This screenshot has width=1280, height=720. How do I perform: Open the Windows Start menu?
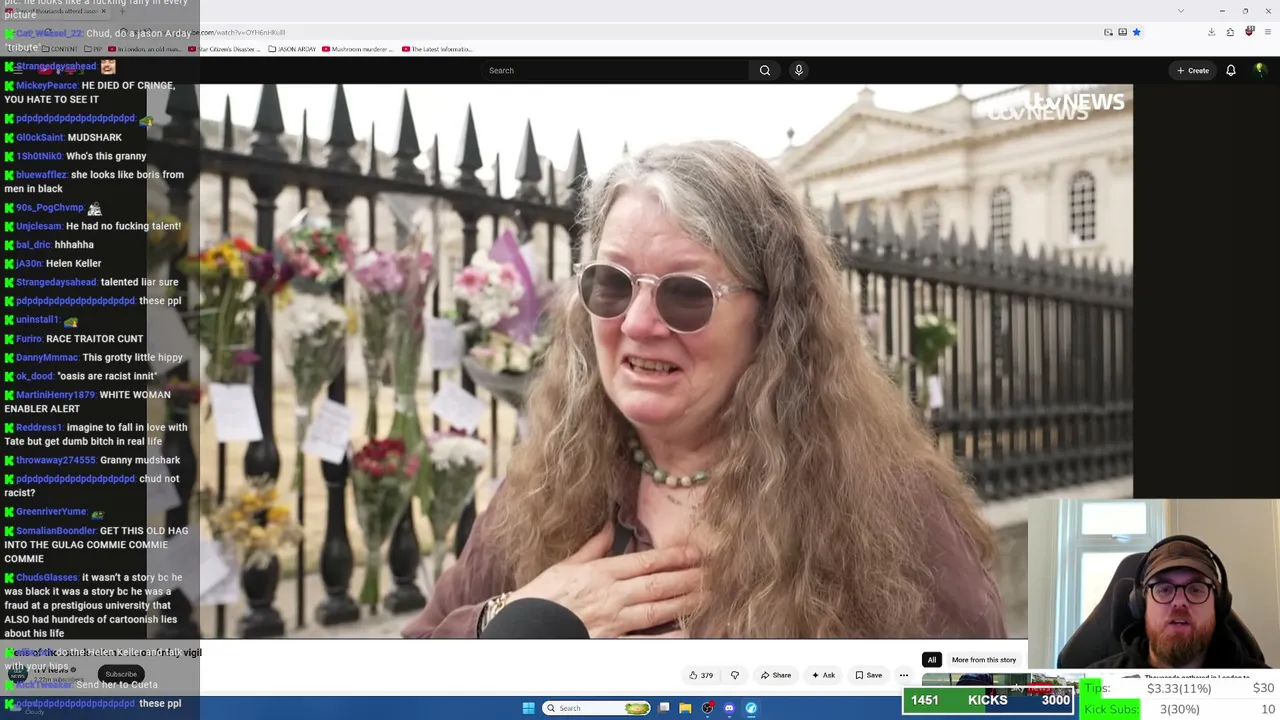529,708
